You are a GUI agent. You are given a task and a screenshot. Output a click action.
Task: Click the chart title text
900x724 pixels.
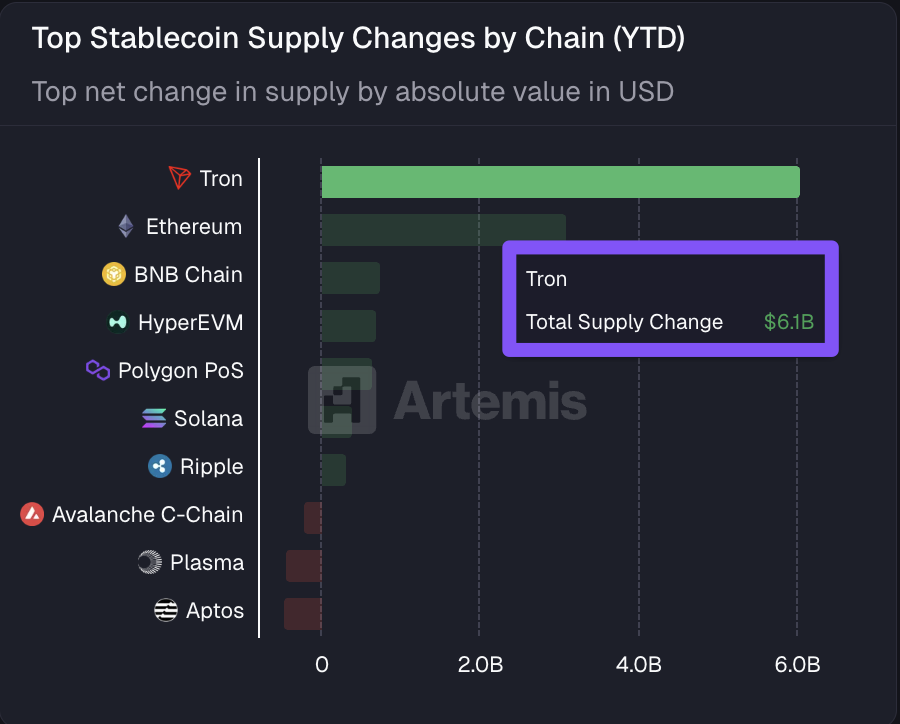point(358,40)
